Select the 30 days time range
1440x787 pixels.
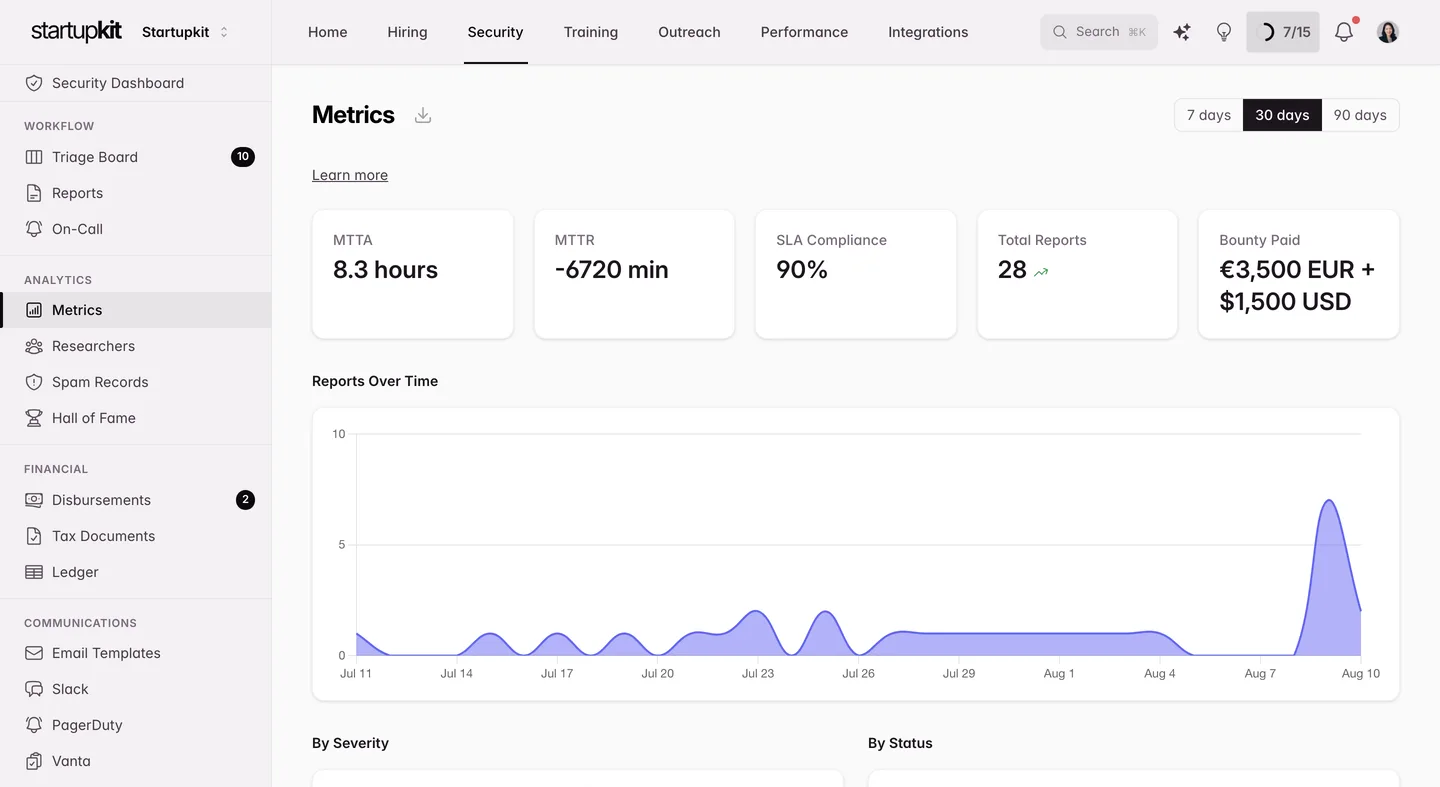click(1282, 115)
